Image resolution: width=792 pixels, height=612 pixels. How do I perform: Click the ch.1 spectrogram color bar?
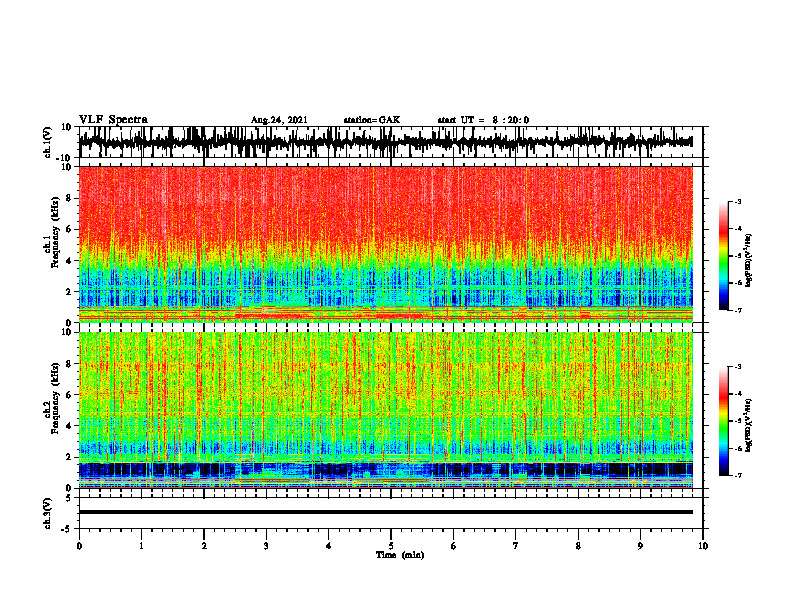[723, 256]
